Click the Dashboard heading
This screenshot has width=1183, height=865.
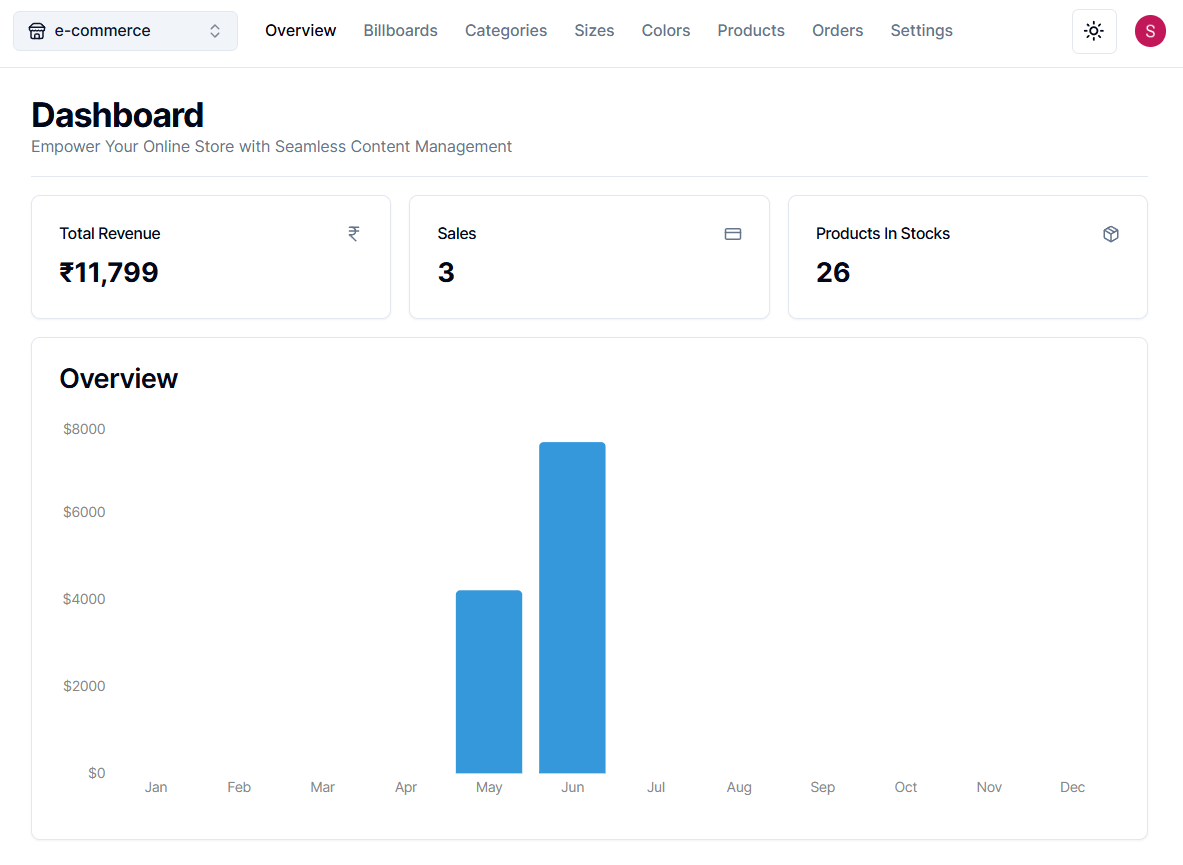(117, 115)
